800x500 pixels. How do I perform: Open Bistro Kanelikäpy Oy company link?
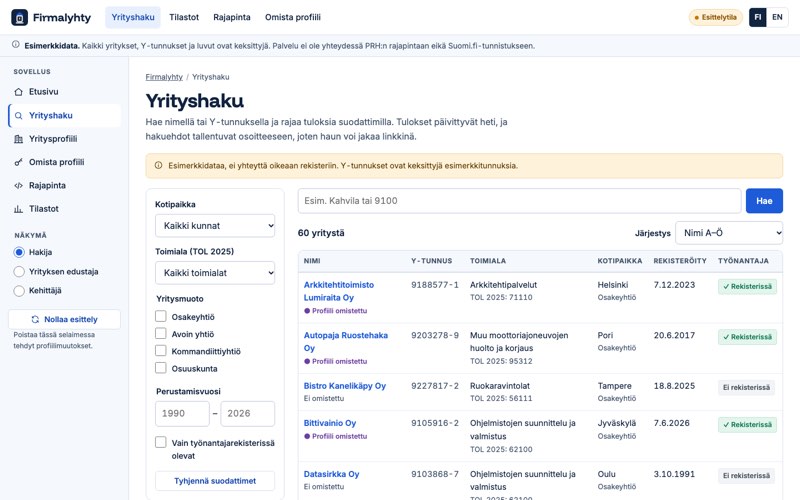pos(344,386)
